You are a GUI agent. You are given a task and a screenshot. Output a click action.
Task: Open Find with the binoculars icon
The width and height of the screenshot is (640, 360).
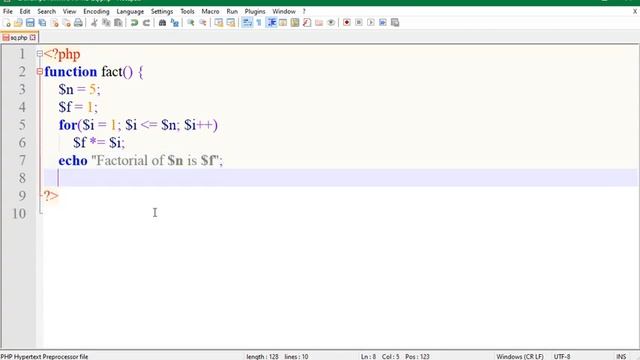[x=162, y=23]
